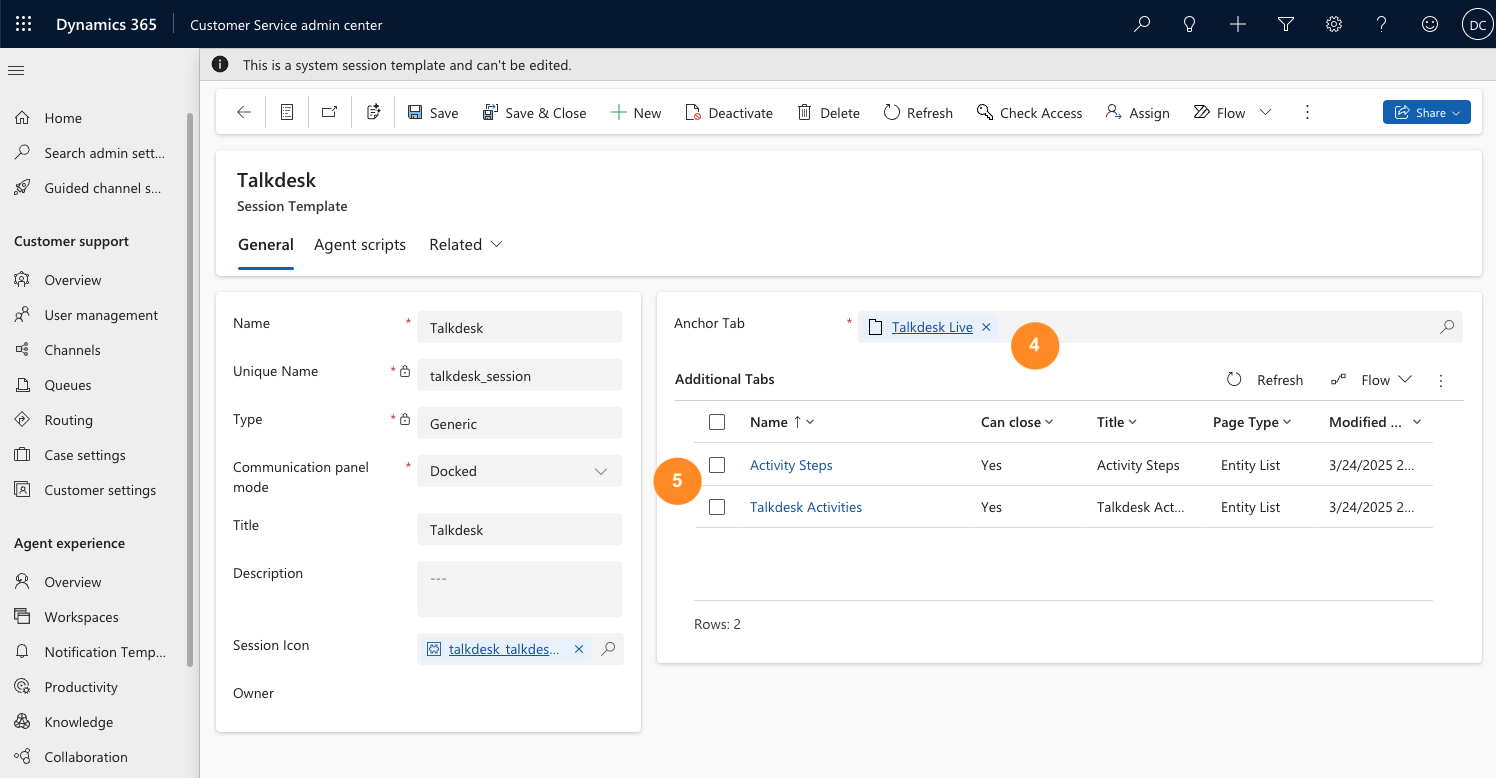Open the settings gear icon

coord(1334,24)
